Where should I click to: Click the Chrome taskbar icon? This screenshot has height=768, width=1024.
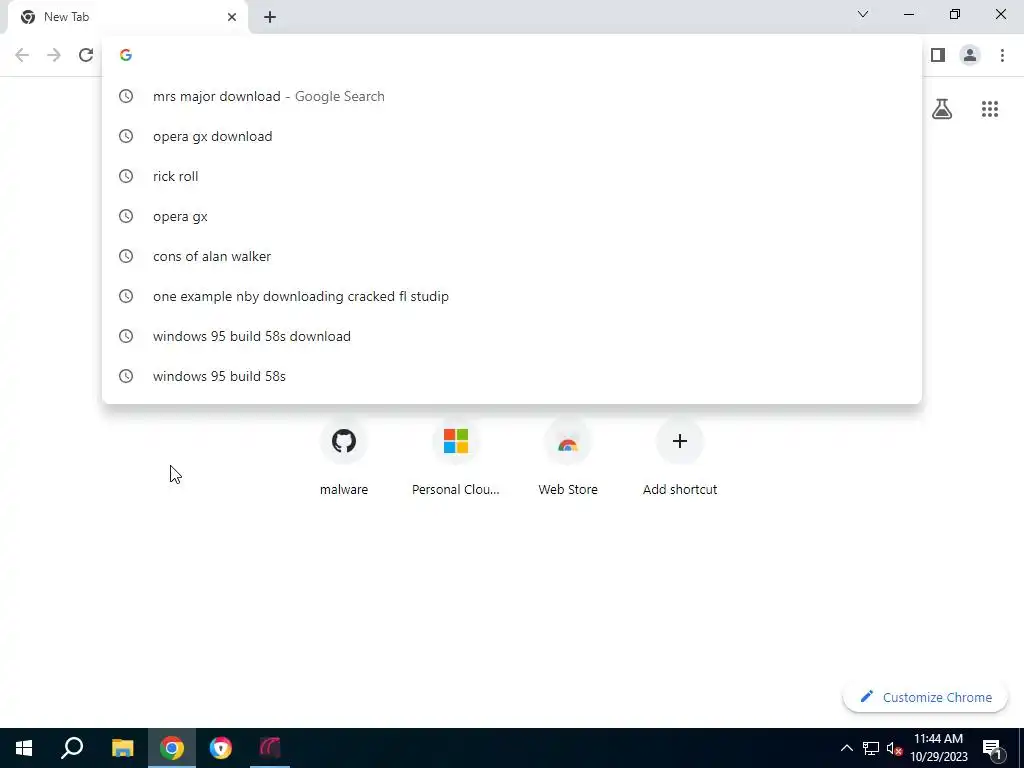coord(172,748)
